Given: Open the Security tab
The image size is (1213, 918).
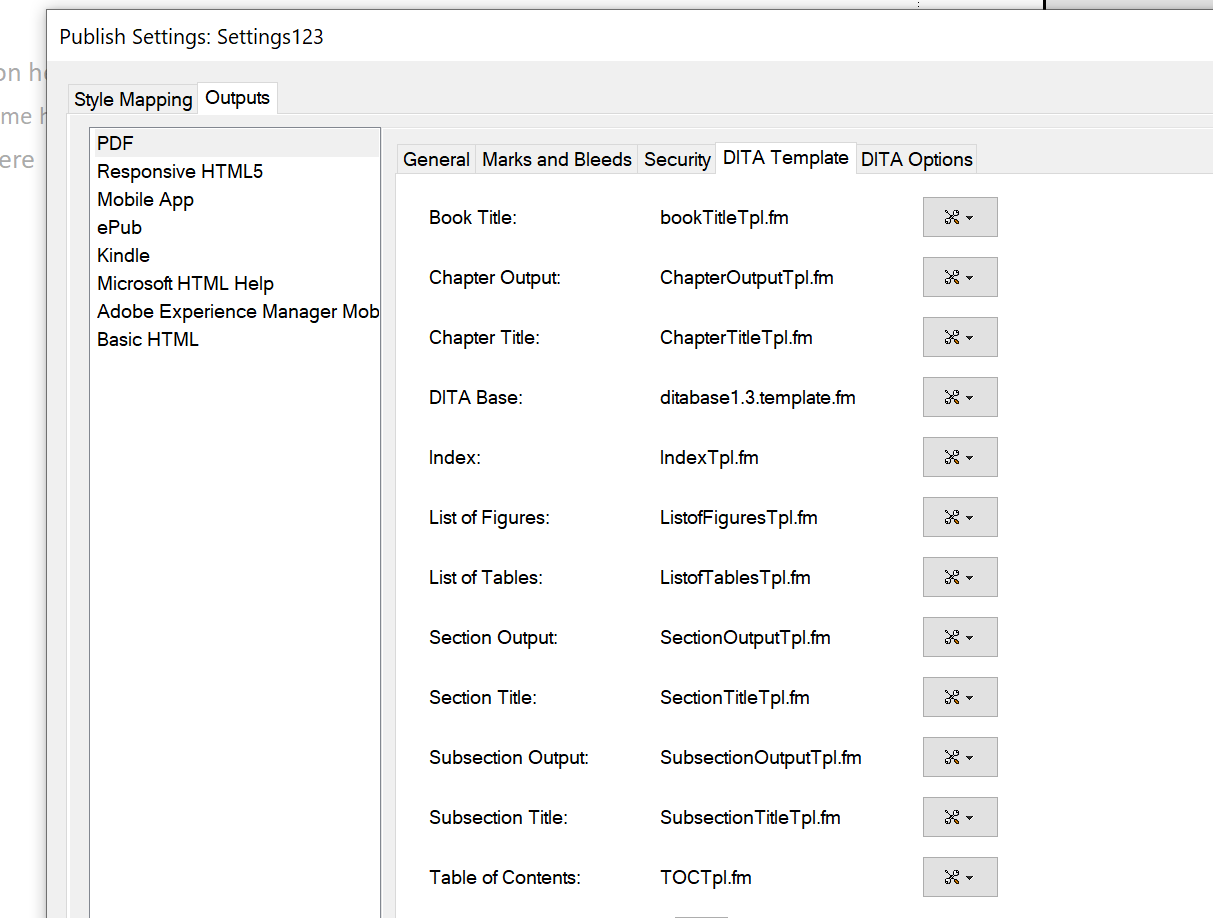Looking at the screenshot, I should 677,159.
